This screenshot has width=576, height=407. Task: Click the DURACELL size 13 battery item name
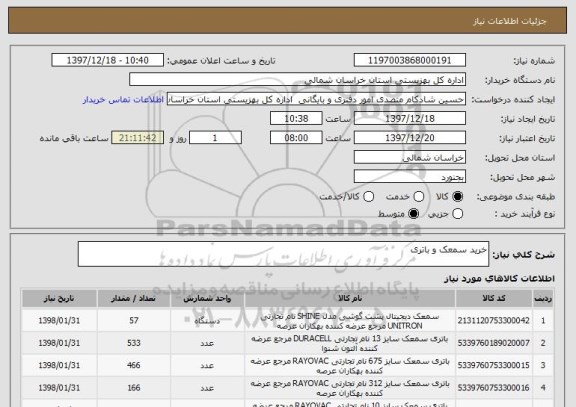pyautogui.click(x=350, y=343)
